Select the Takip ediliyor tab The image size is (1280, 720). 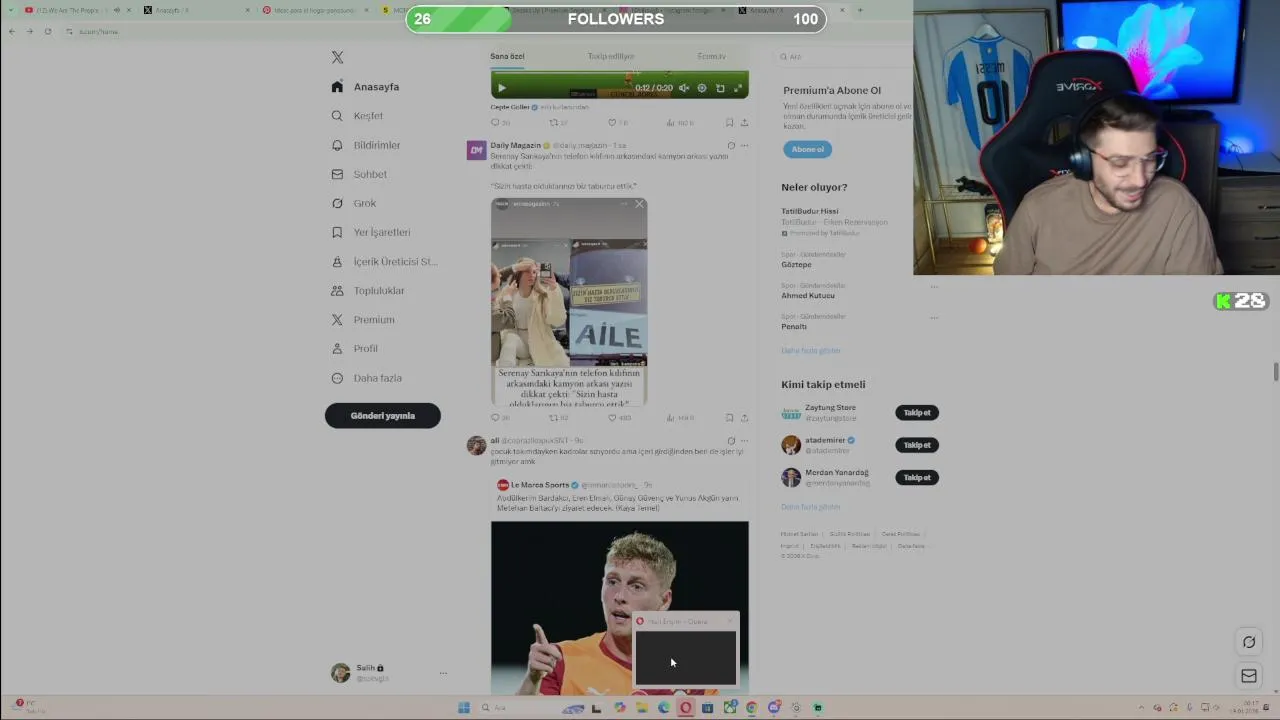[x=611, y=56]
